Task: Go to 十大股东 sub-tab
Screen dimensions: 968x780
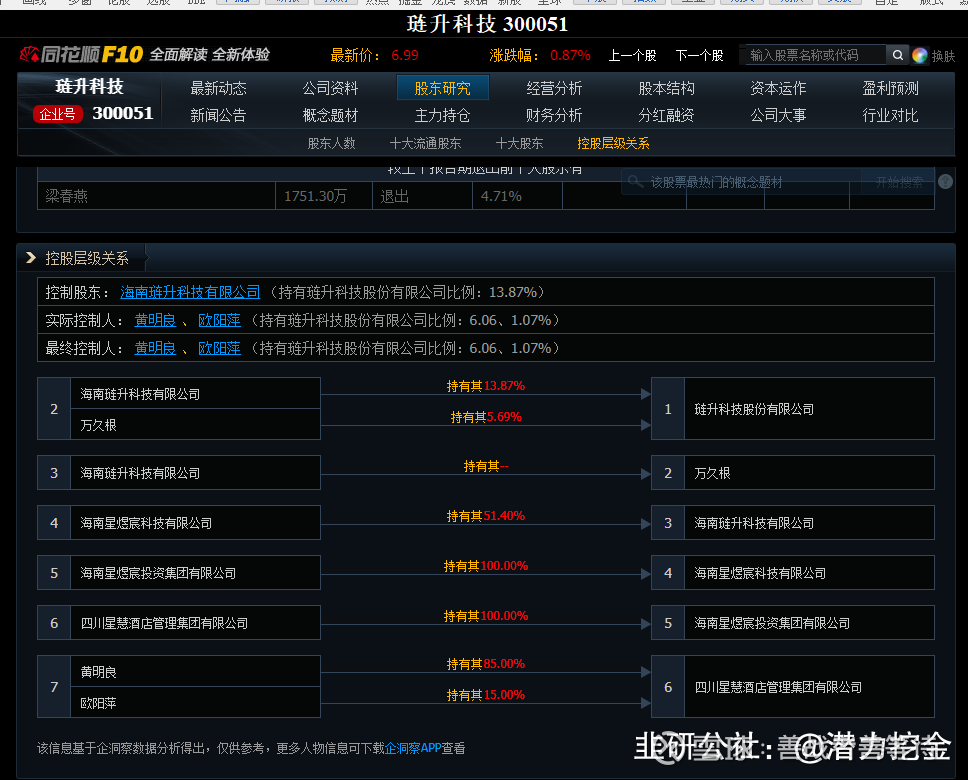Action: tap(519, 143)
